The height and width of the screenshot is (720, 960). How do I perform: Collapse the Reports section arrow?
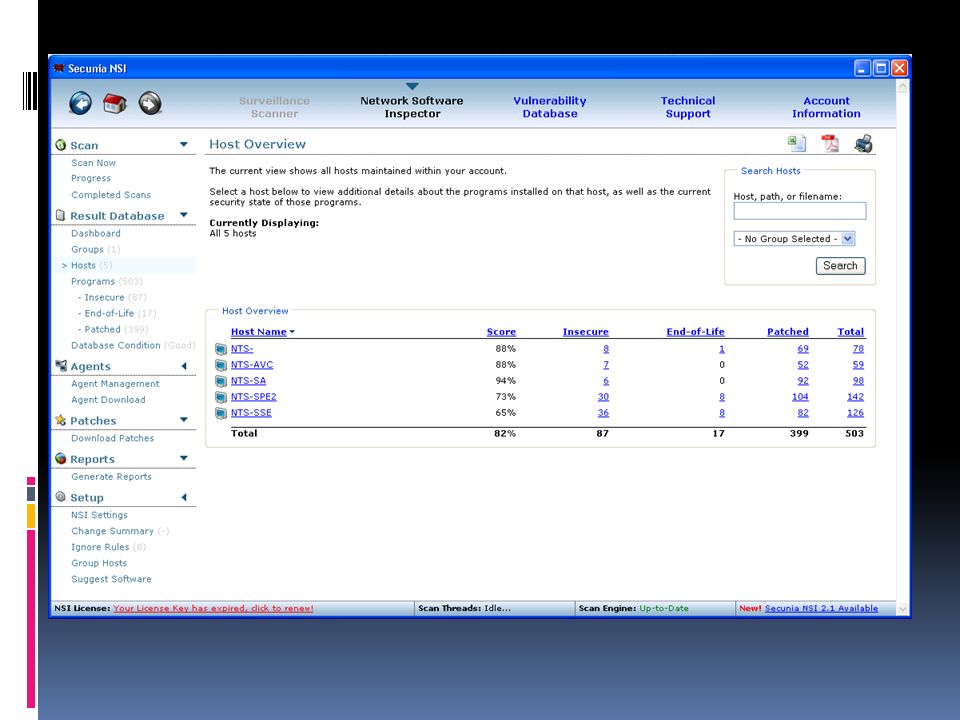pos(184,458)
